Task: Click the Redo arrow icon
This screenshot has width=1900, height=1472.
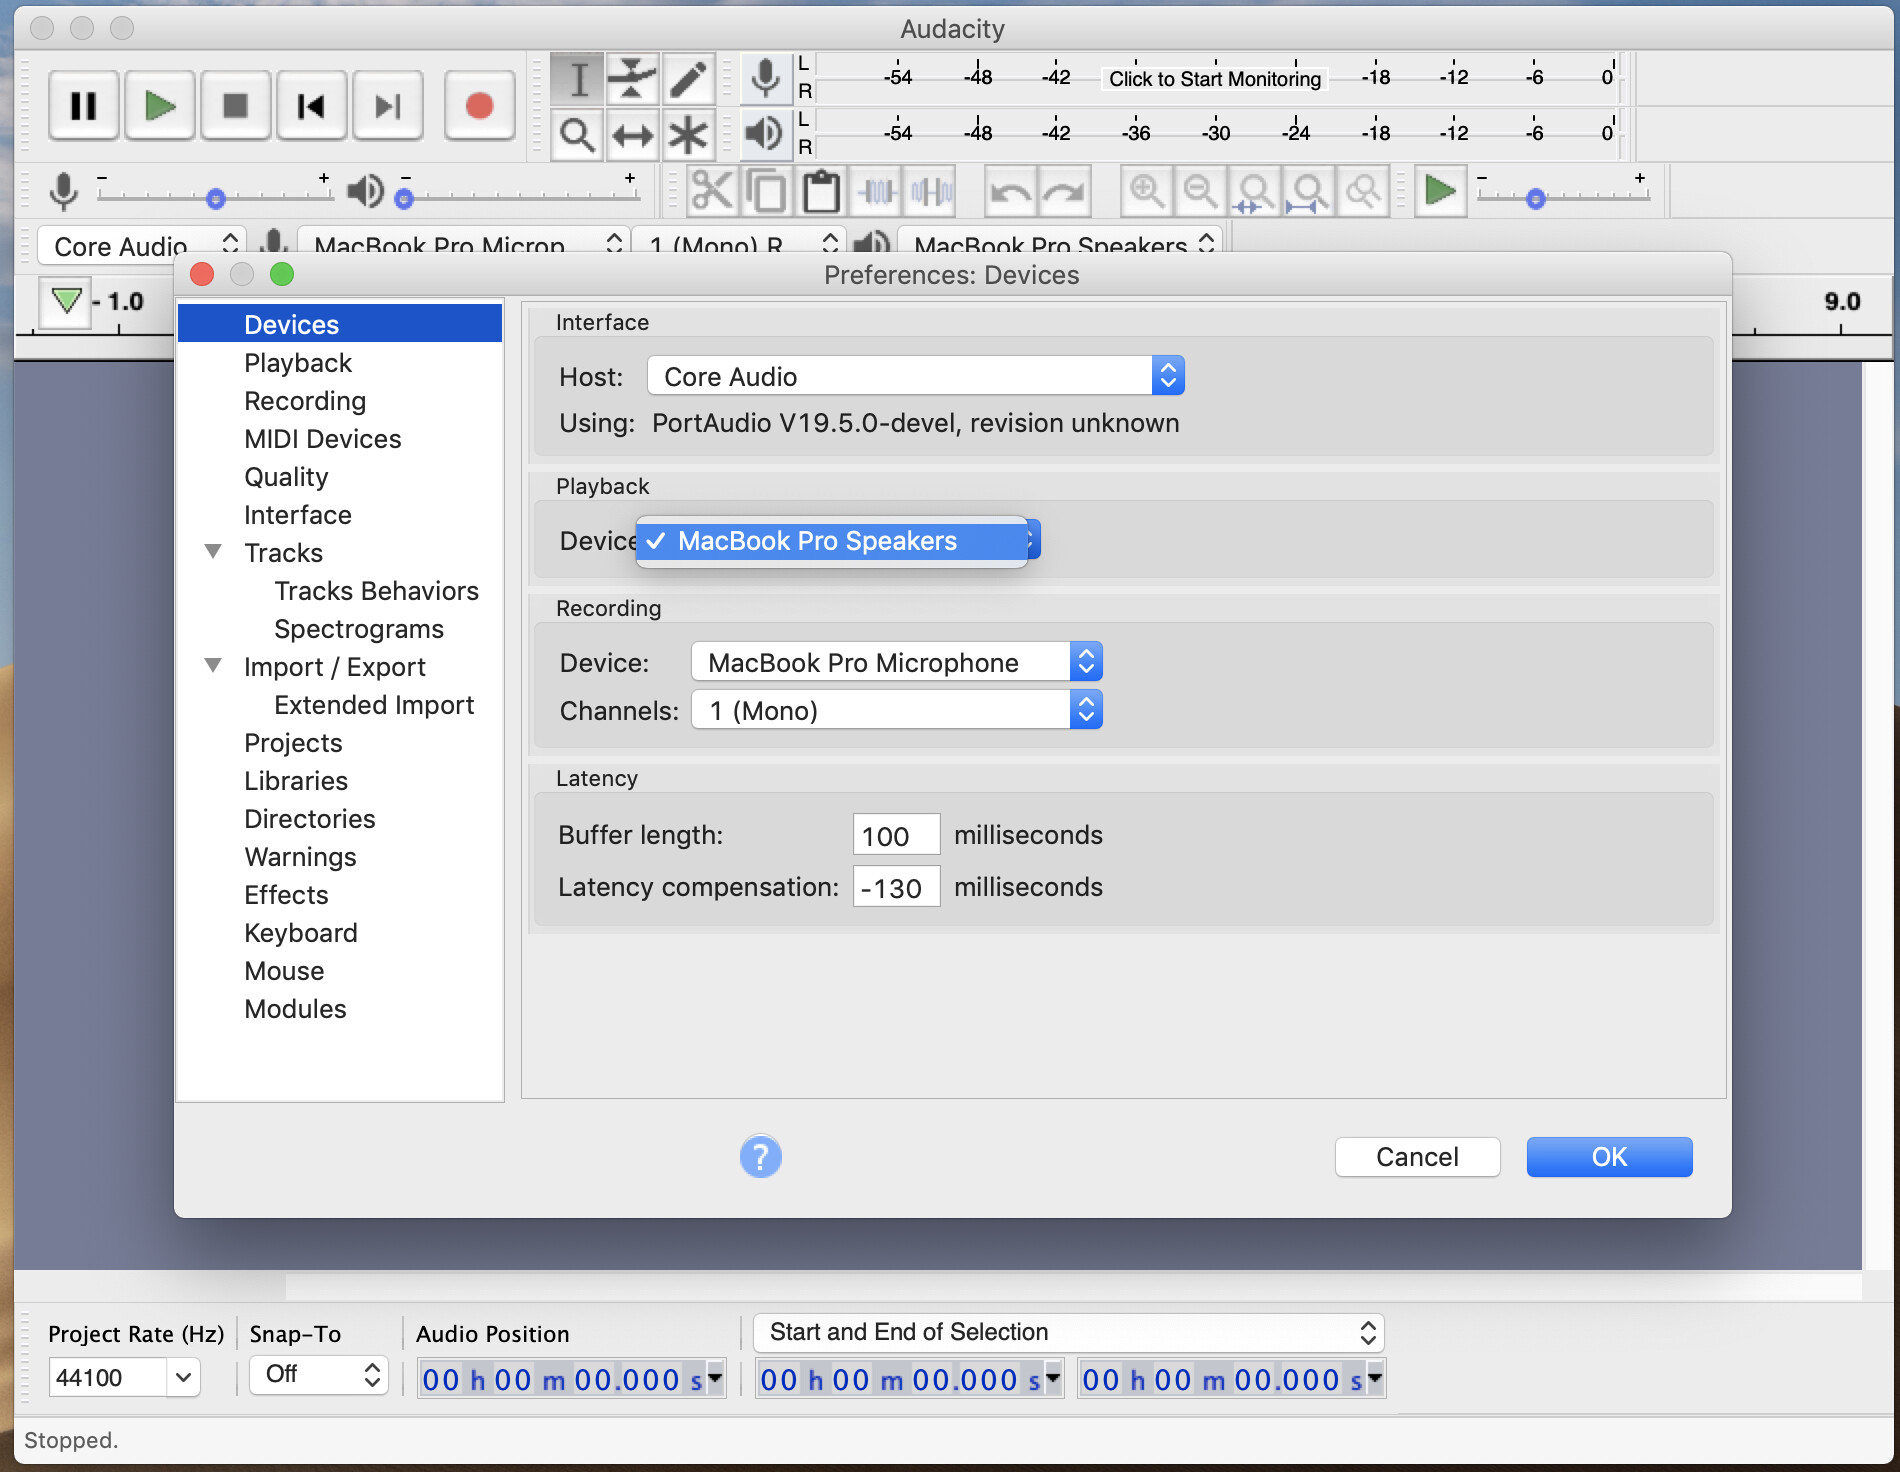Action: [1065, 191]
